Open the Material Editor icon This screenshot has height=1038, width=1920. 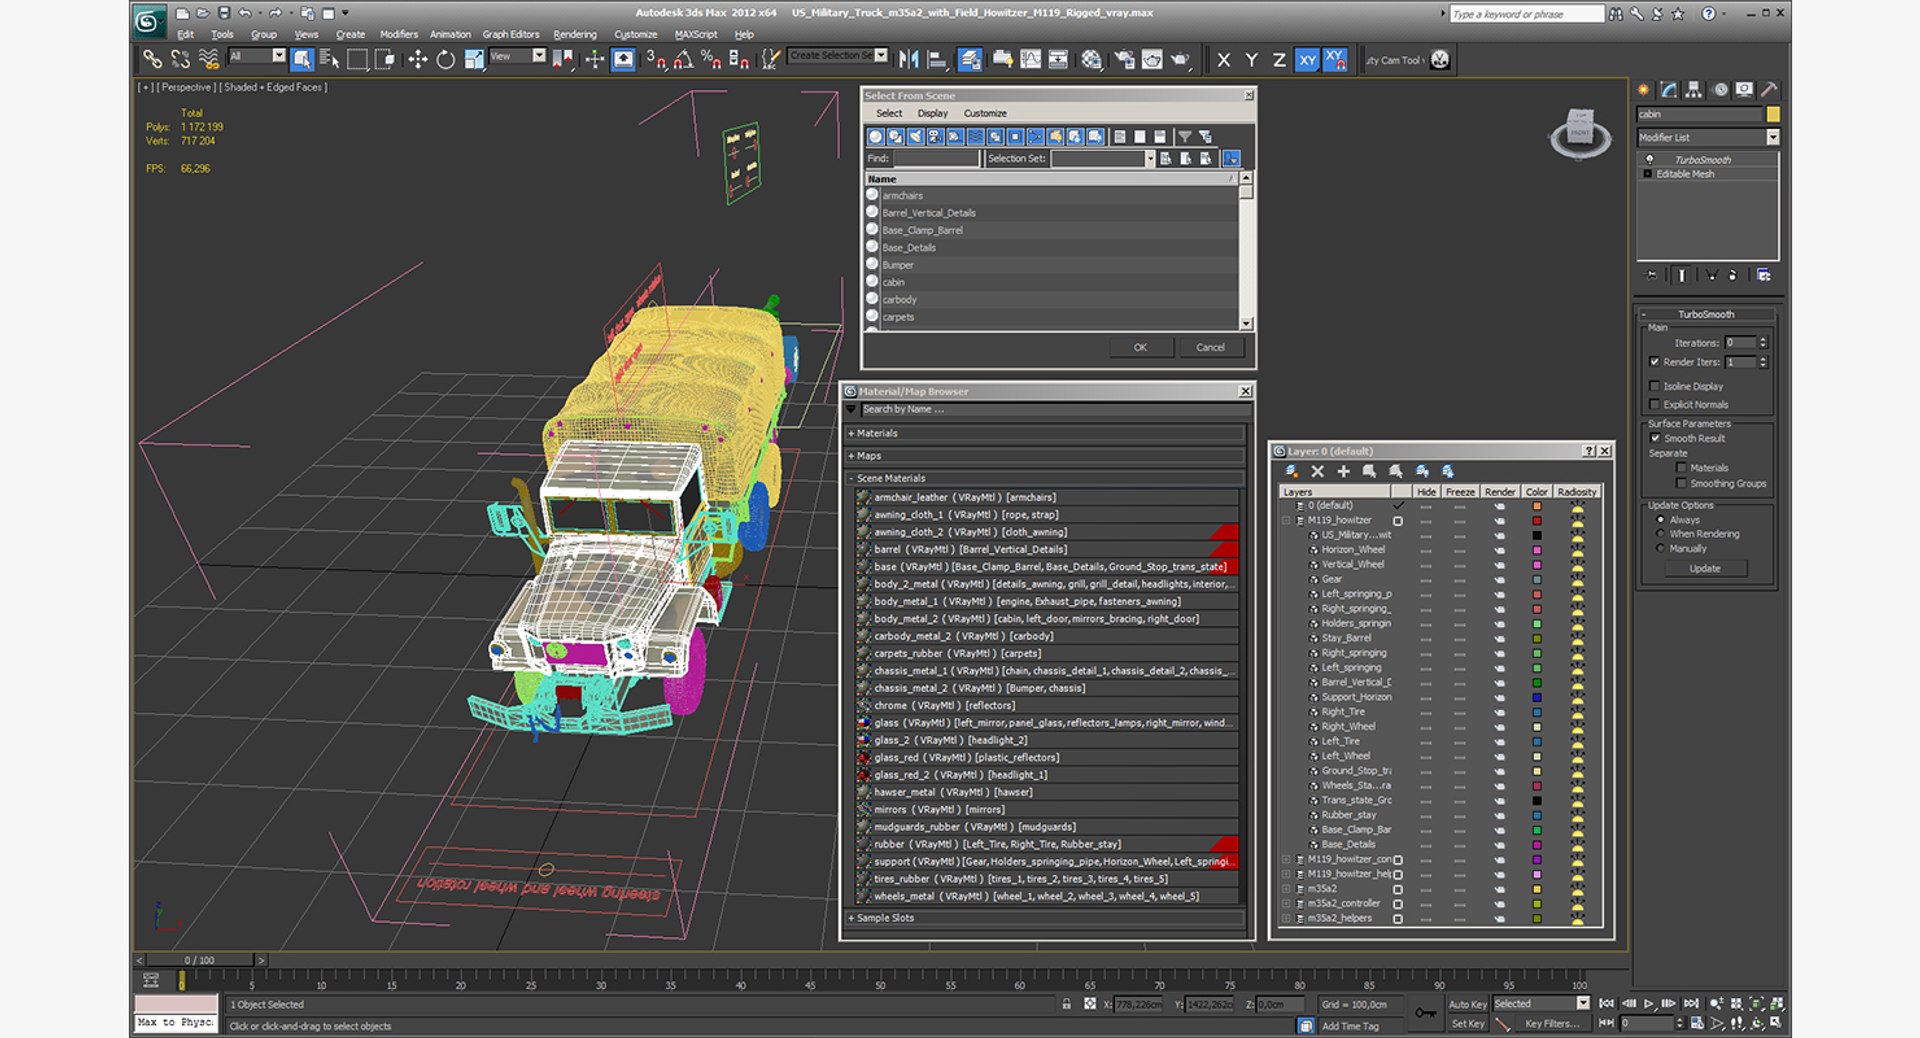click(x=1092, y=60)
